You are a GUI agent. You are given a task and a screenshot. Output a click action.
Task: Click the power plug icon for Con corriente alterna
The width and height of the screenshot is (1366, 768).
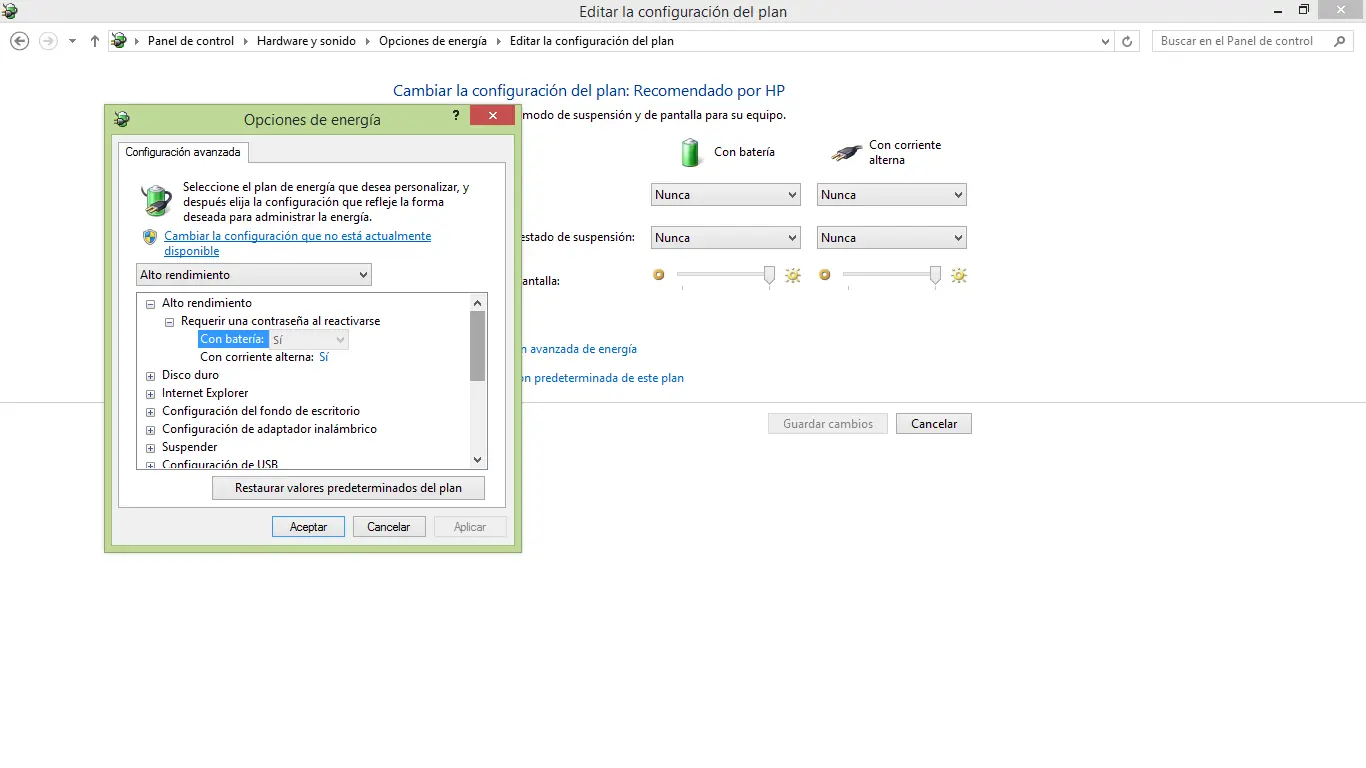846,153
